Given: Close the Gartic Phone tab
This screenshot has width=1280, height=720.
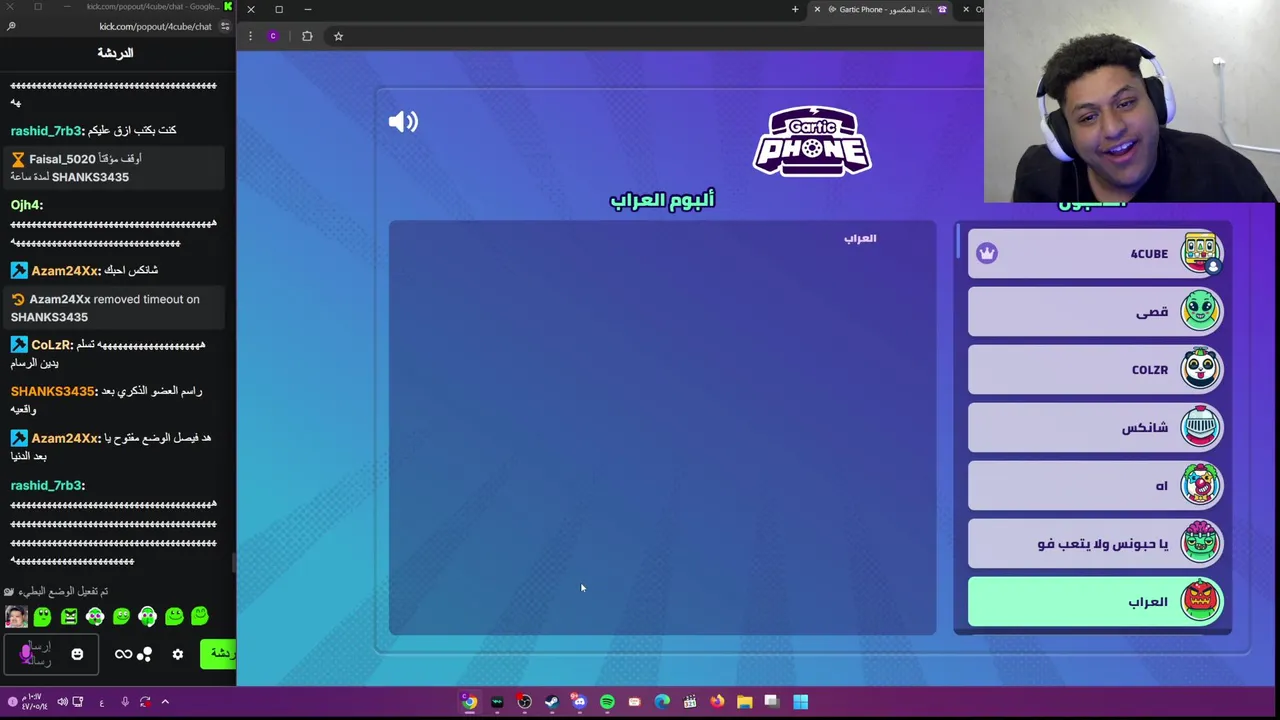Looking at the screenshot, I should tap(817, 9).
